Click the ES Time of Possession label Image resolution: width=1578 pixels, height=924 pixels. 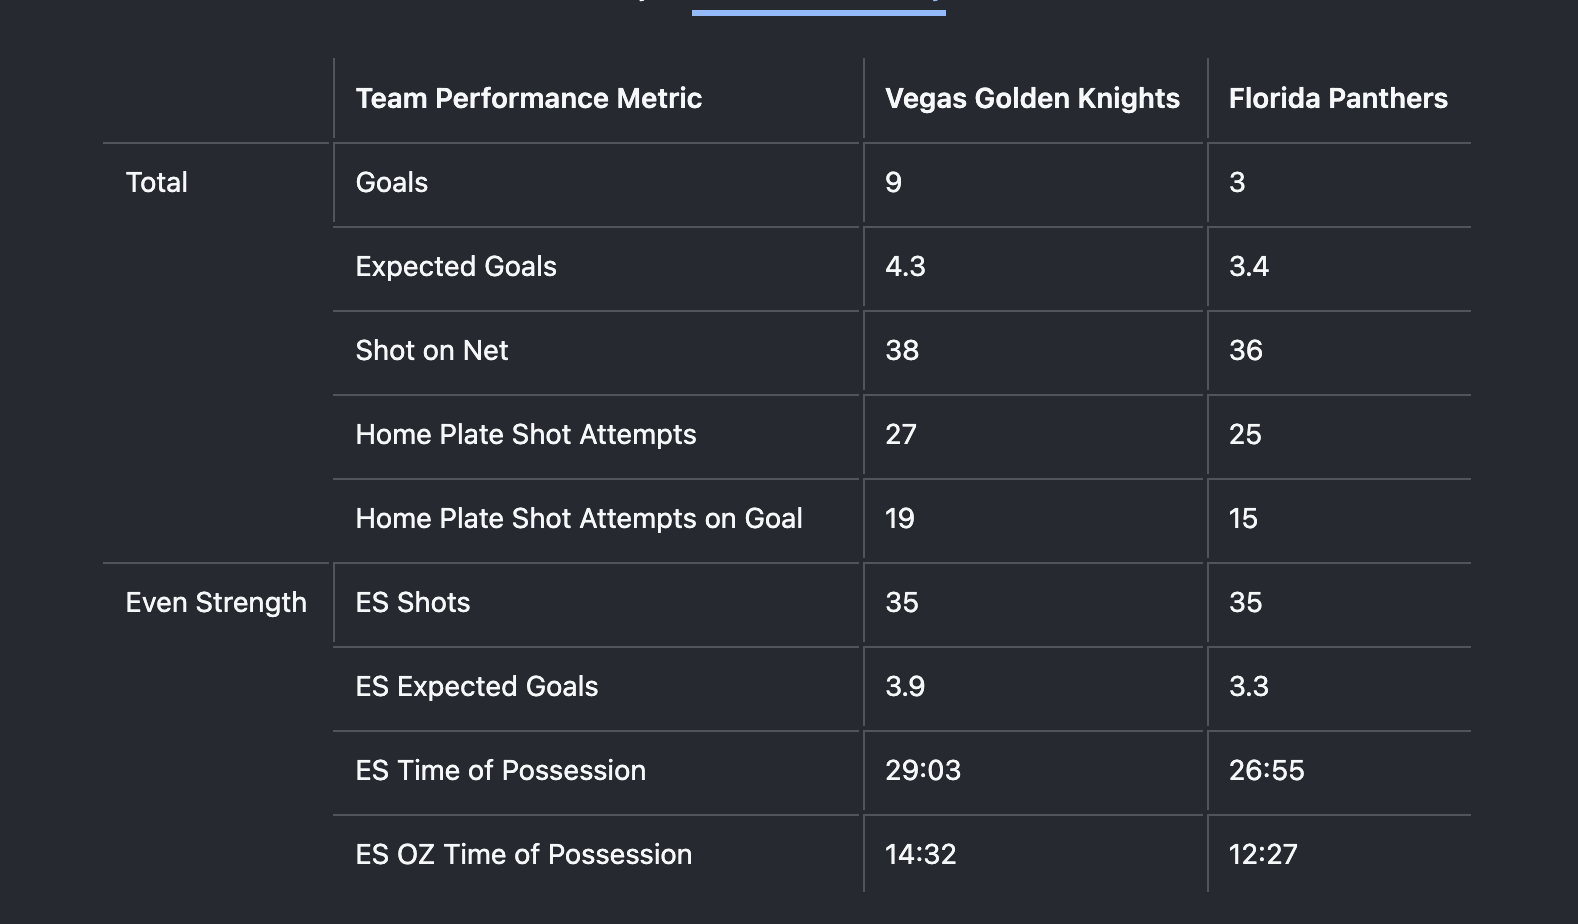(501, 770)
